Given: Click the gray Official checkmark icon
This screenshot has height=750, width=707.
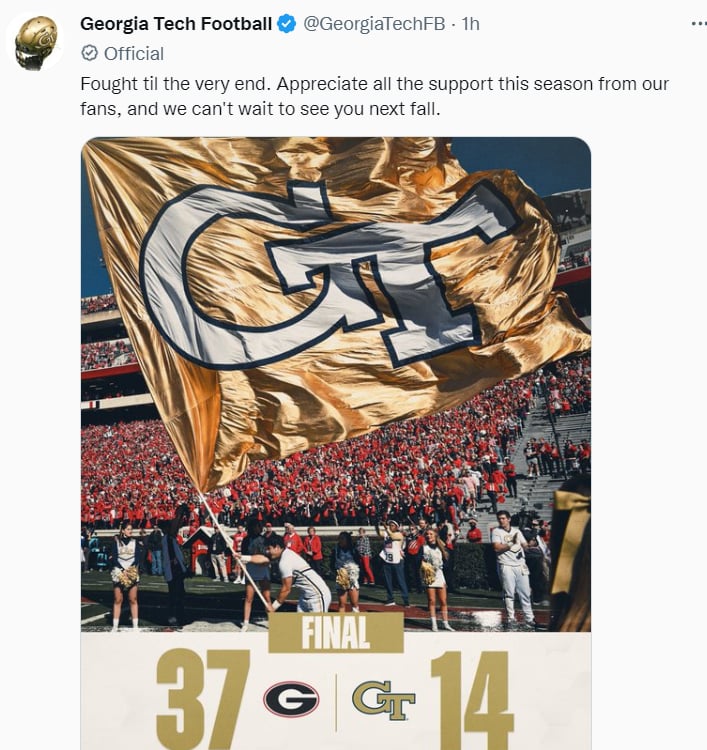Looking at the screenshot, I should tap(89, 53).
